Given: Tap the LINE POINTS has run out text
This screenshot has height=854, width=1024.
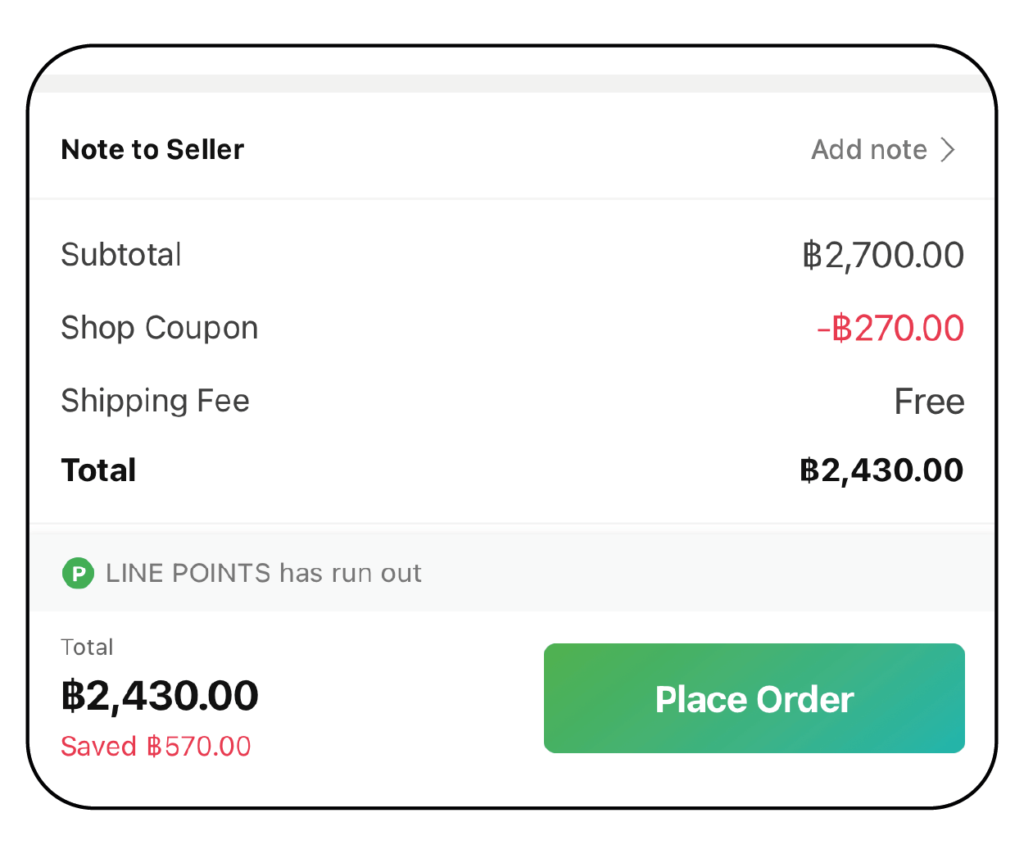Looking at the screenshot, I should pos(263,574).
